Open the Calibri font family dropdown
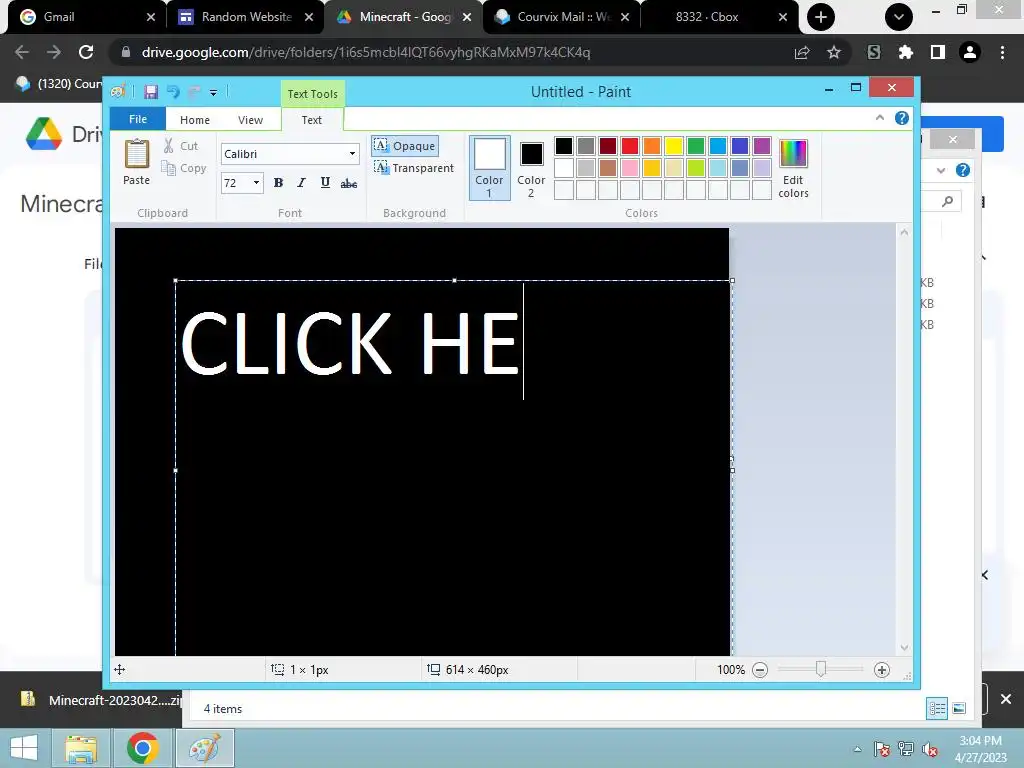 tap(353, 154)
